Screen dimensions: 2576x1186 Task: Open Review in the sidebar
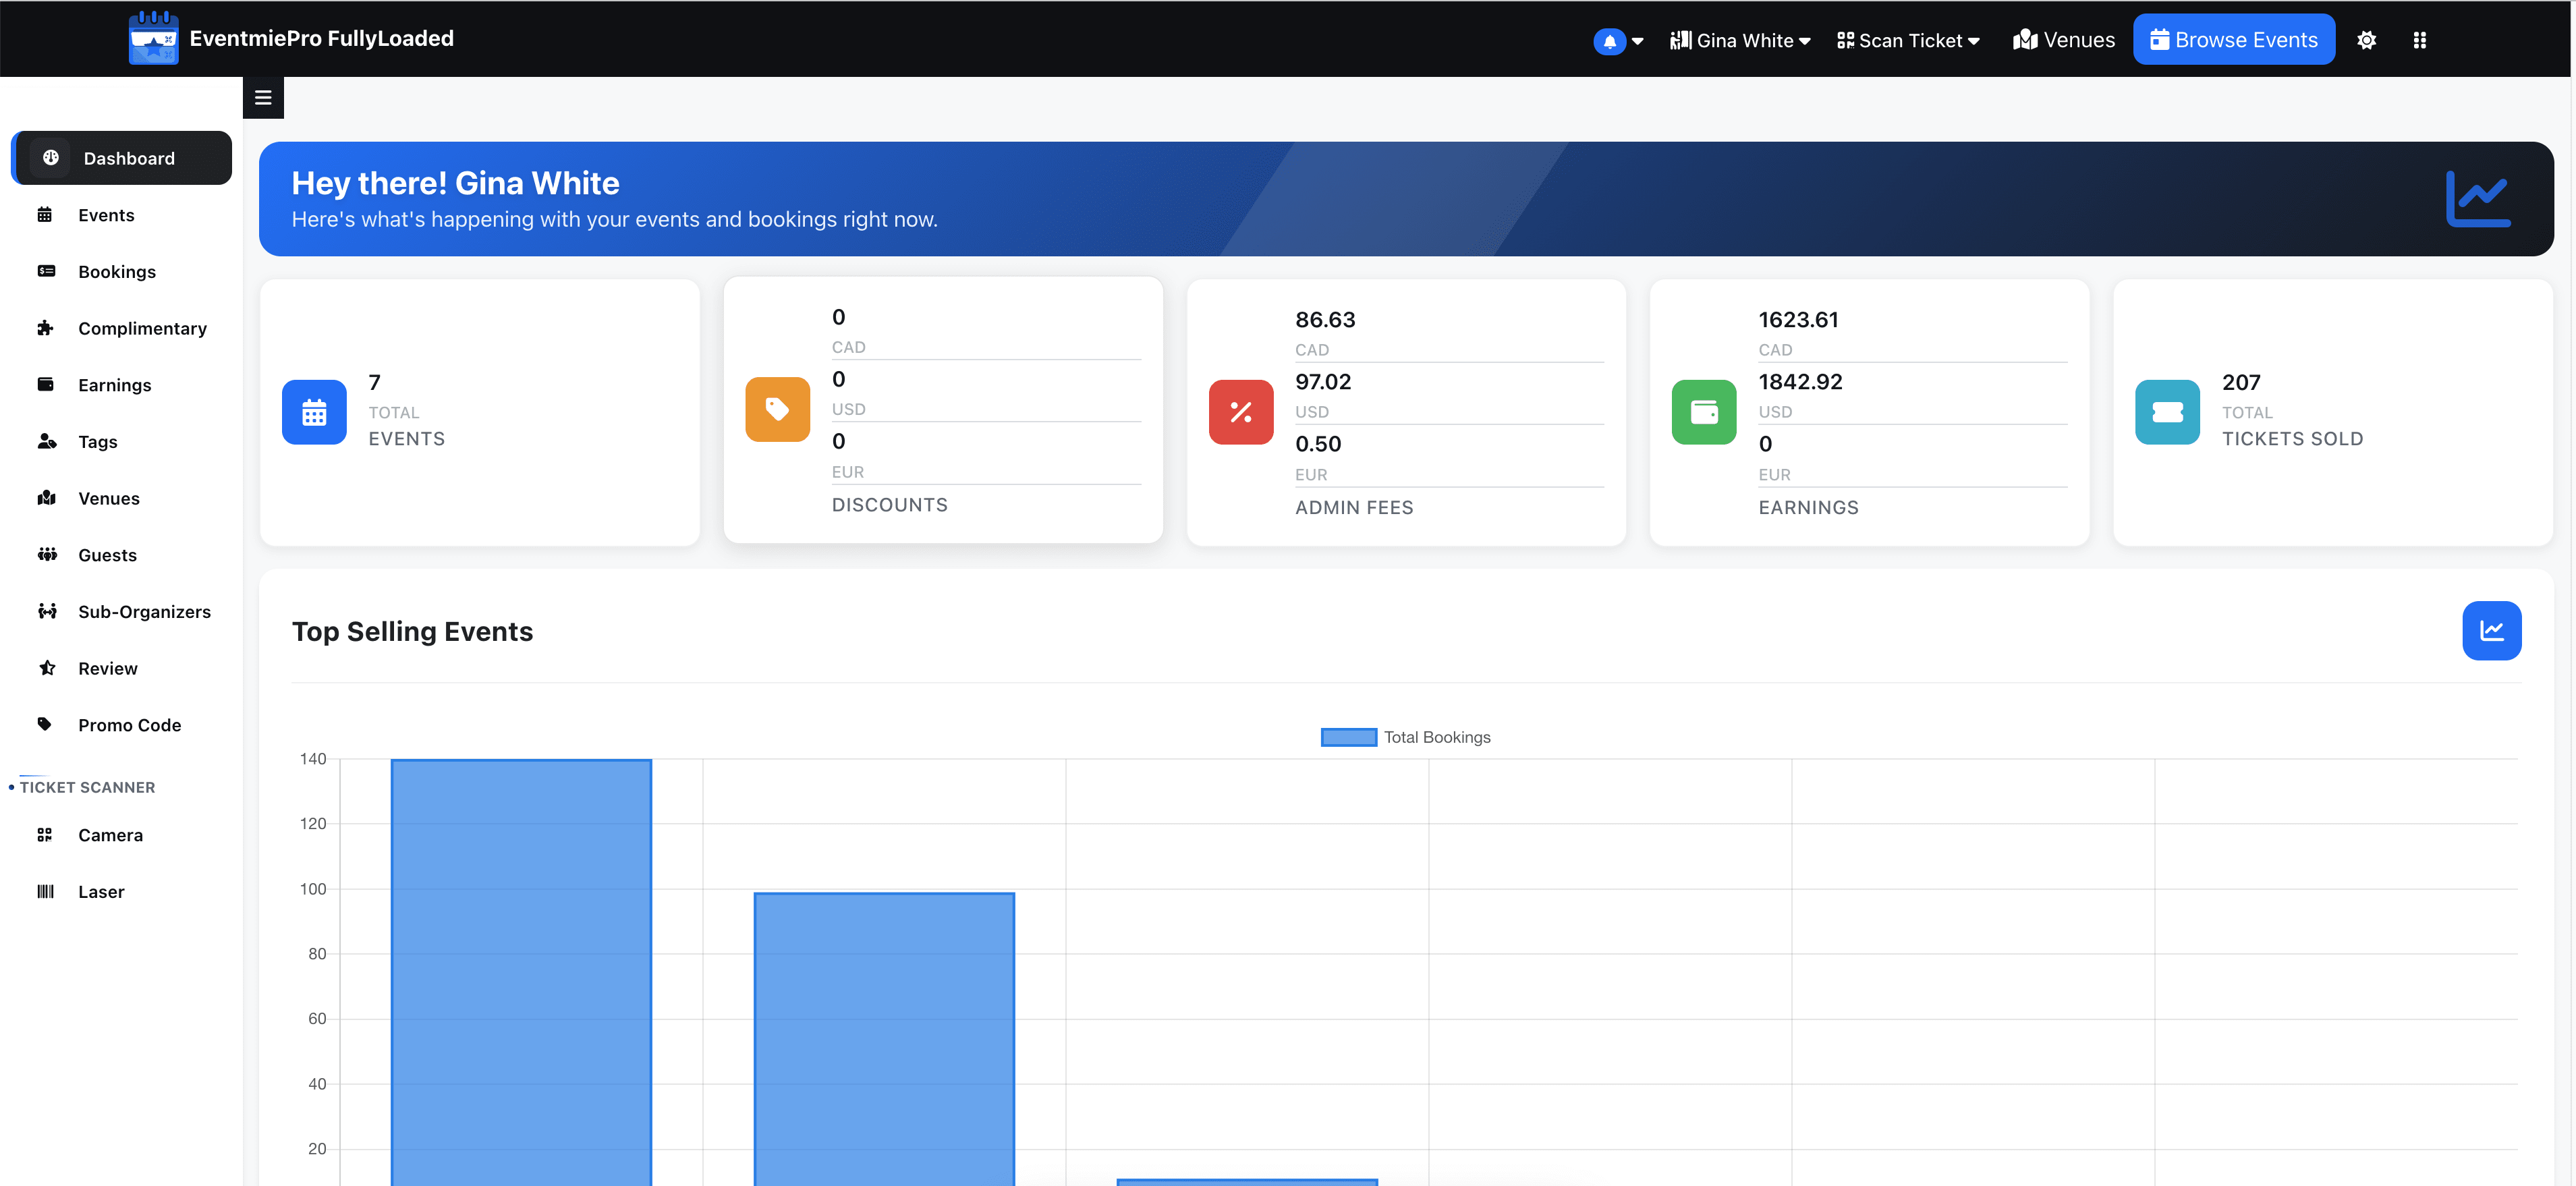click(122, 669)
